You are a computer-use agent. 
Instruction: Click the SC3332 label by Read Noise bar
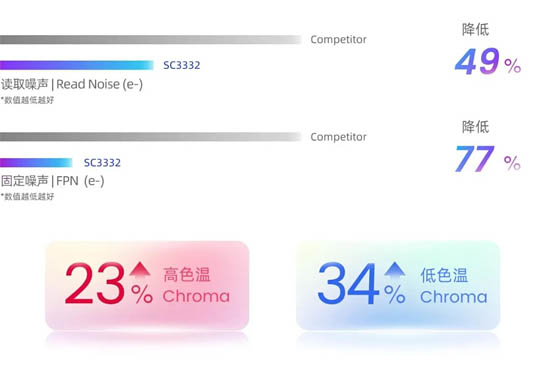(182, 65)
